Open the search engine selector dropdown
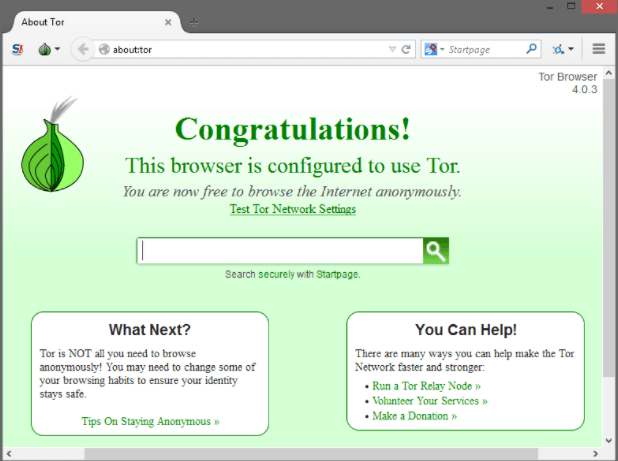 click(434, 49)
